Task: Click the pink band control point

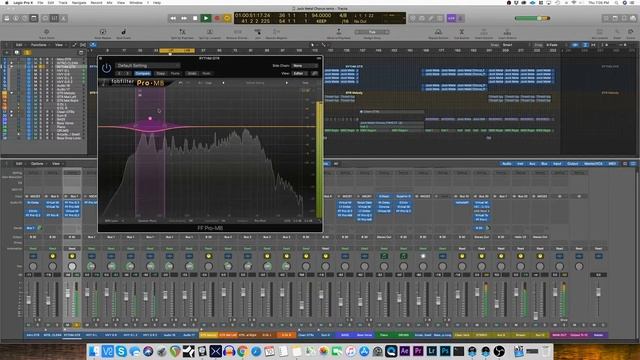Action: click(150, 118)
